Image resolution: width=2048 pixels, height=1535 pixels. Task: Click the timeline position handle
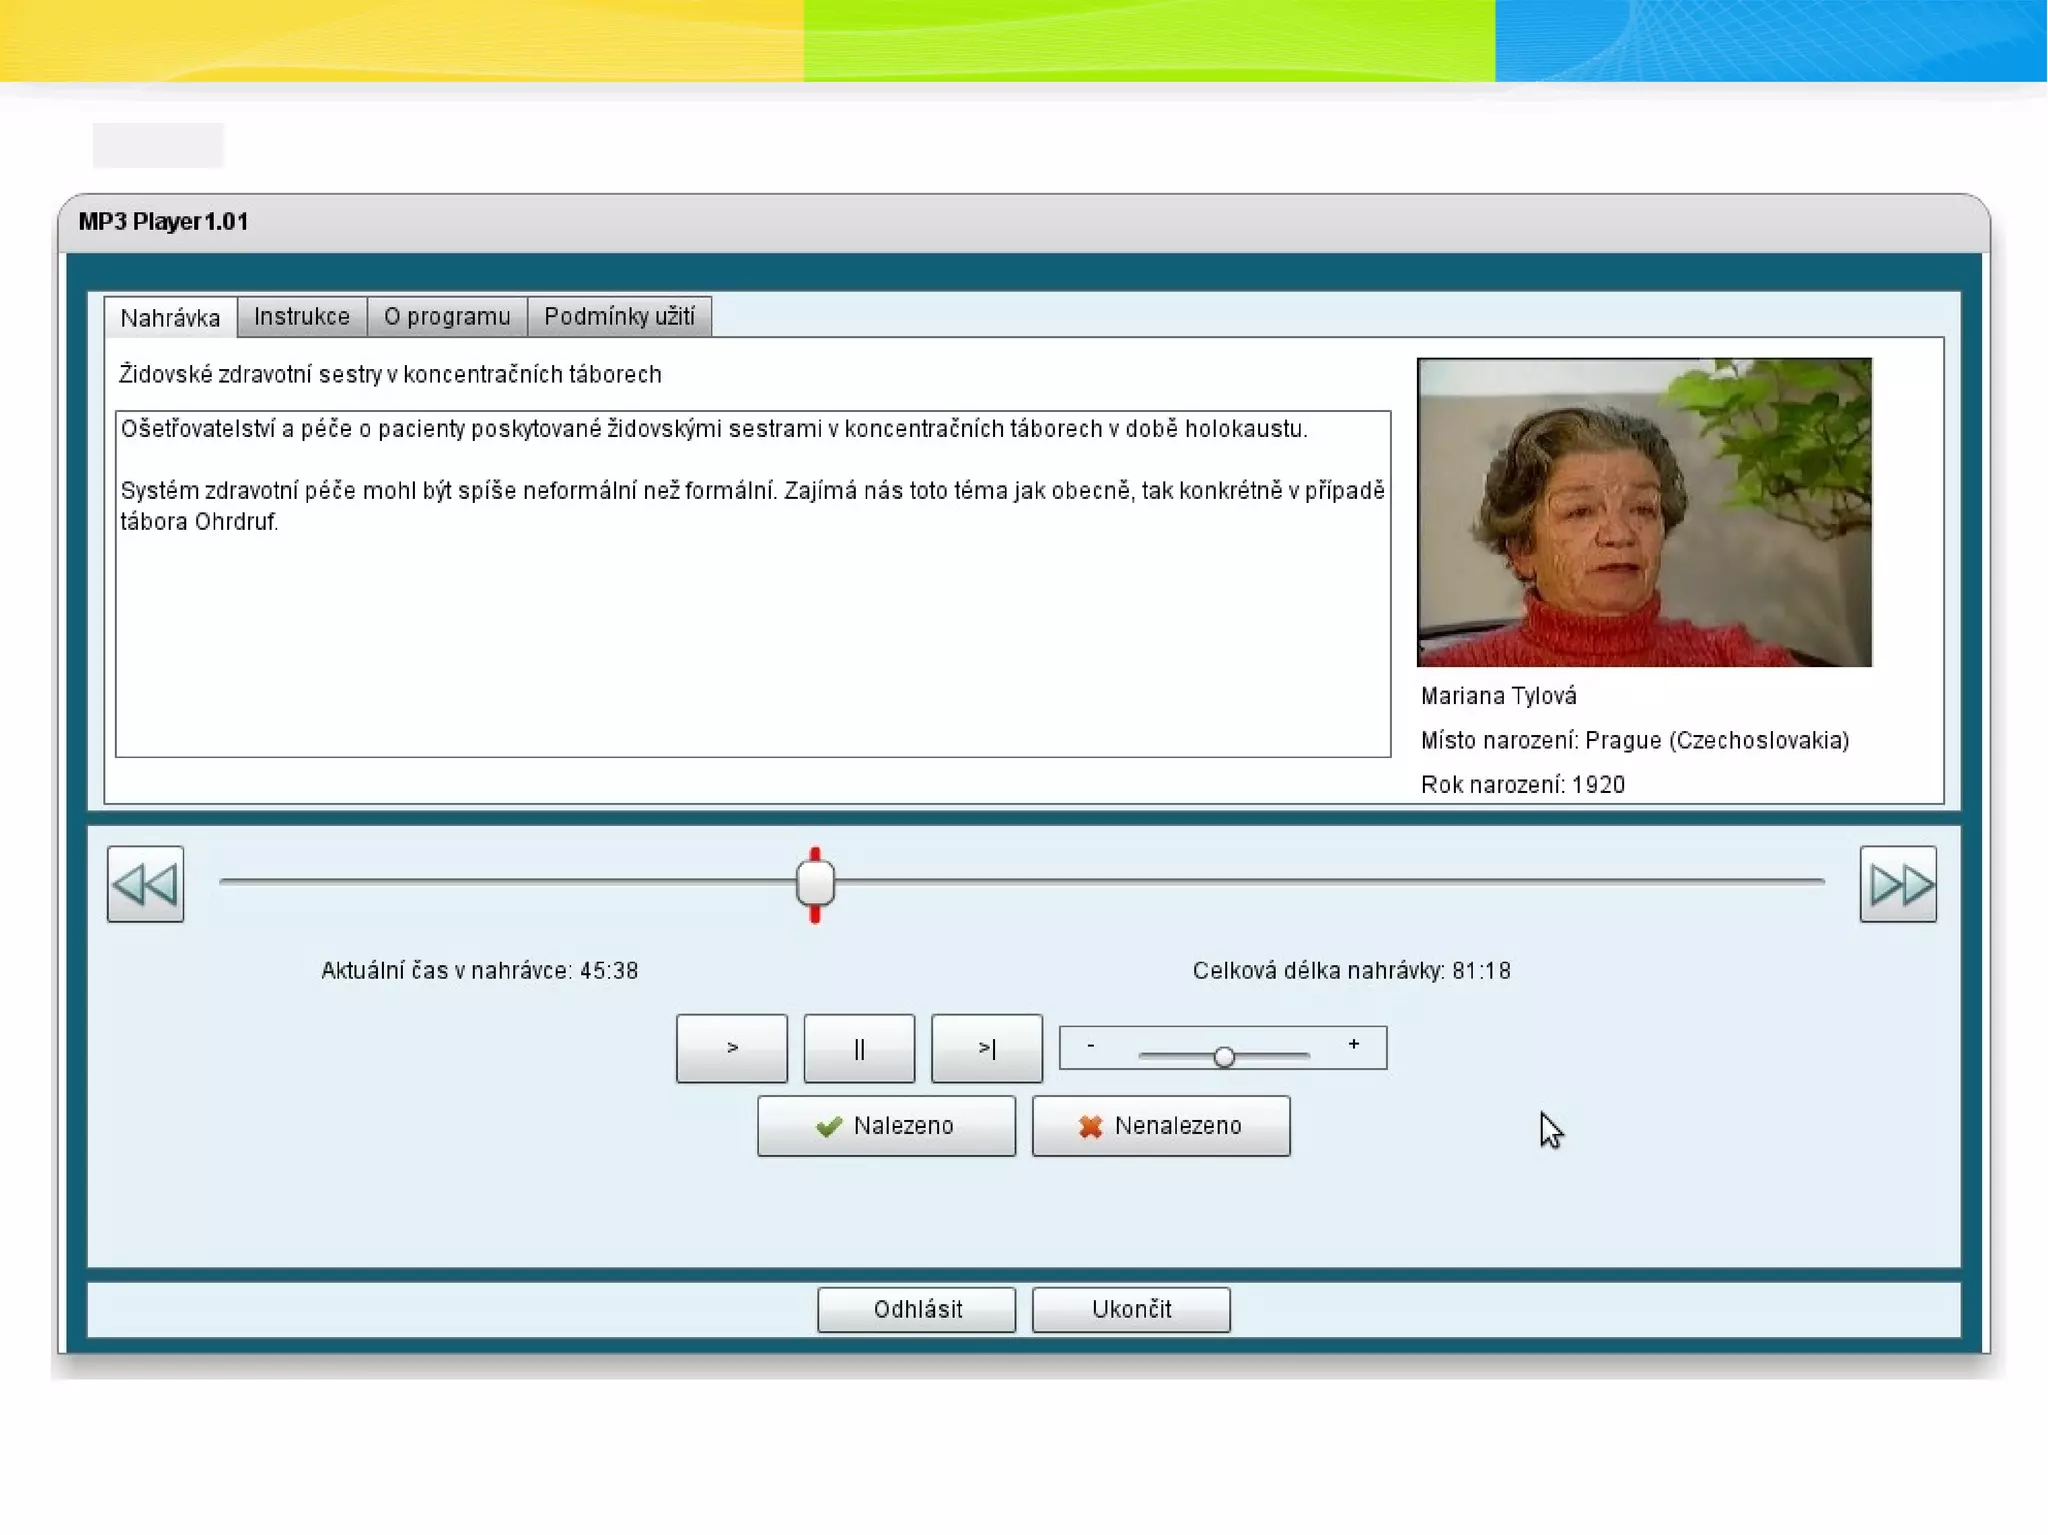coord(815,883)
